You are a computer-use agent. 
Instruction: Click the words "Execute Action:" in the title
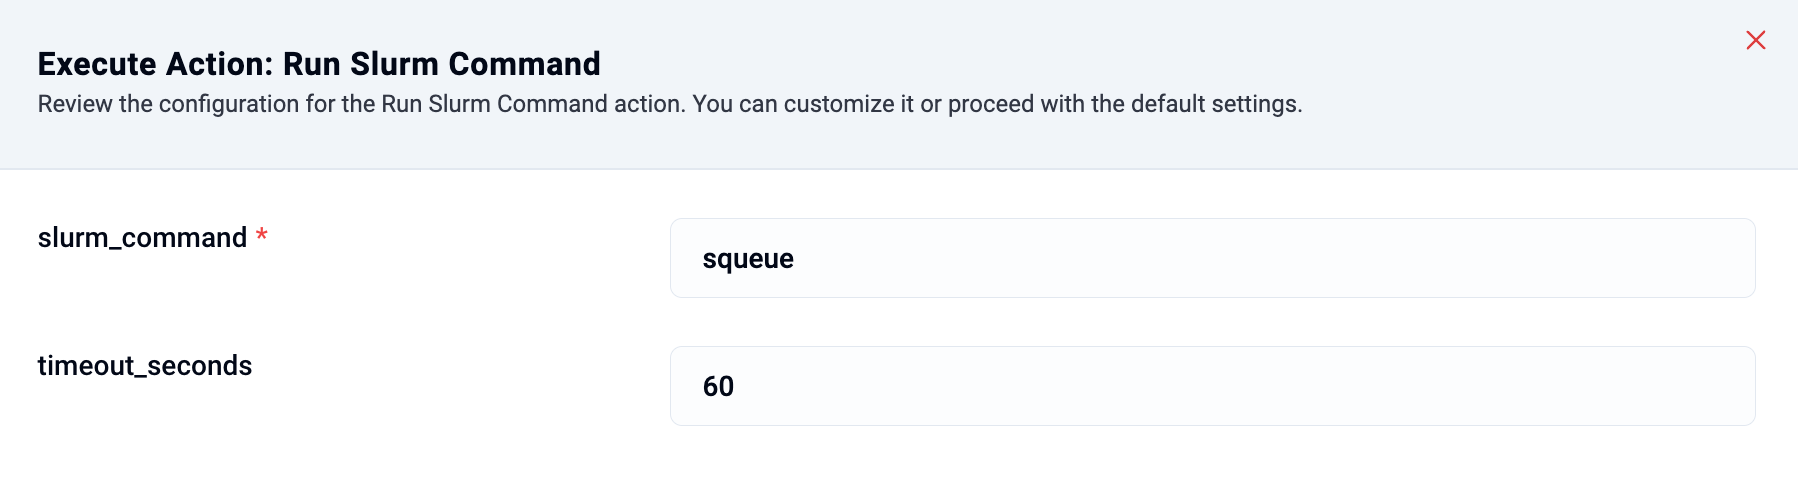point(155,64)
